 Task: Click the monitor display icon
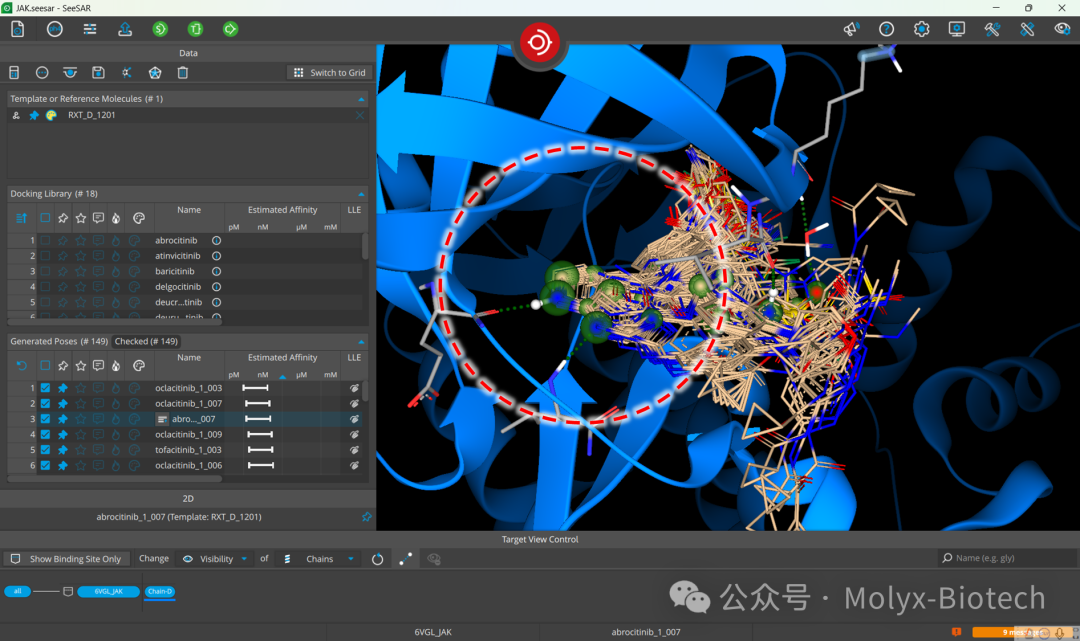tap(957, 29)
